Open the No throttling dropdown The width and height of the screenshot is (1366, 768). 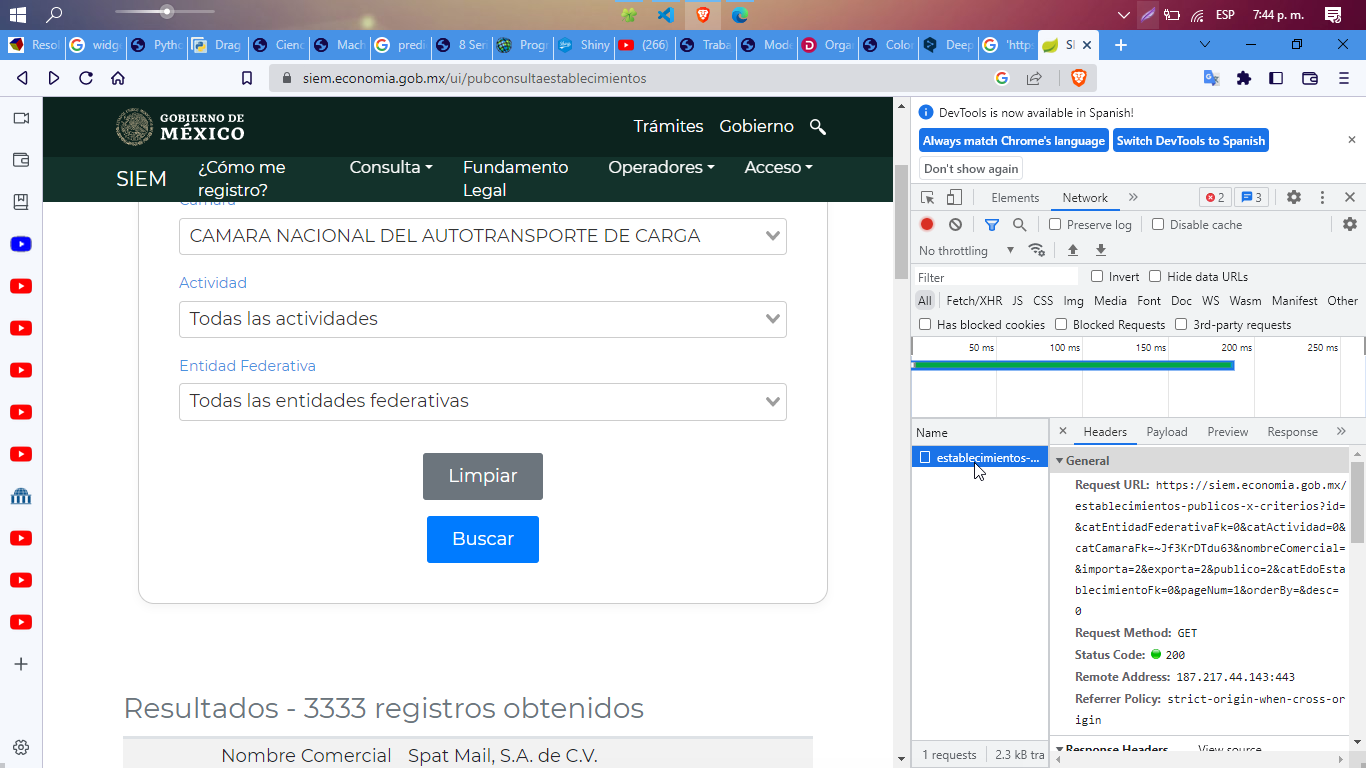[960, 250]
